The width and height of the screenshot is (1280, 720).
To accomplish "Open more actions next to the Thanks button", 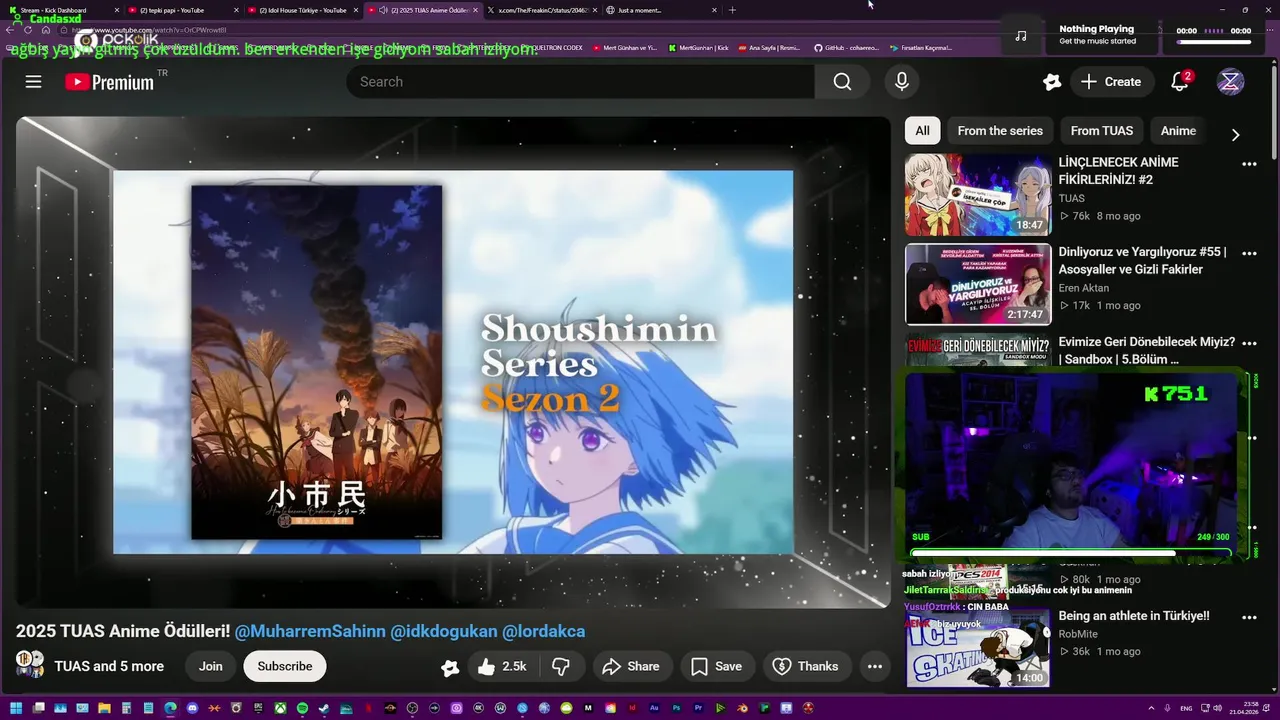I will click(875, 666).
